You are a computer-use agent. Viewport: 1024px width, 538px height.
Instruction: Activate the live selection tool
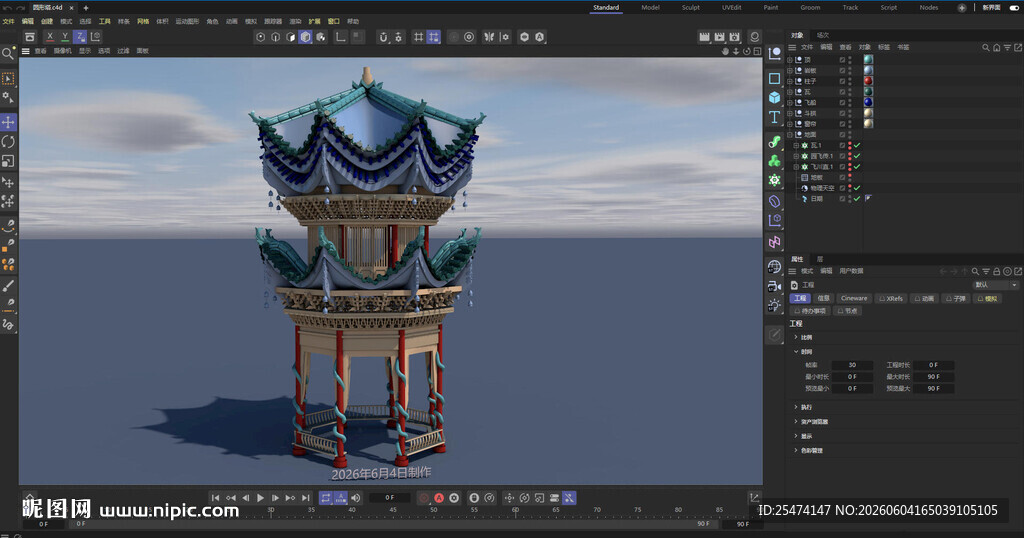point(8,79)
